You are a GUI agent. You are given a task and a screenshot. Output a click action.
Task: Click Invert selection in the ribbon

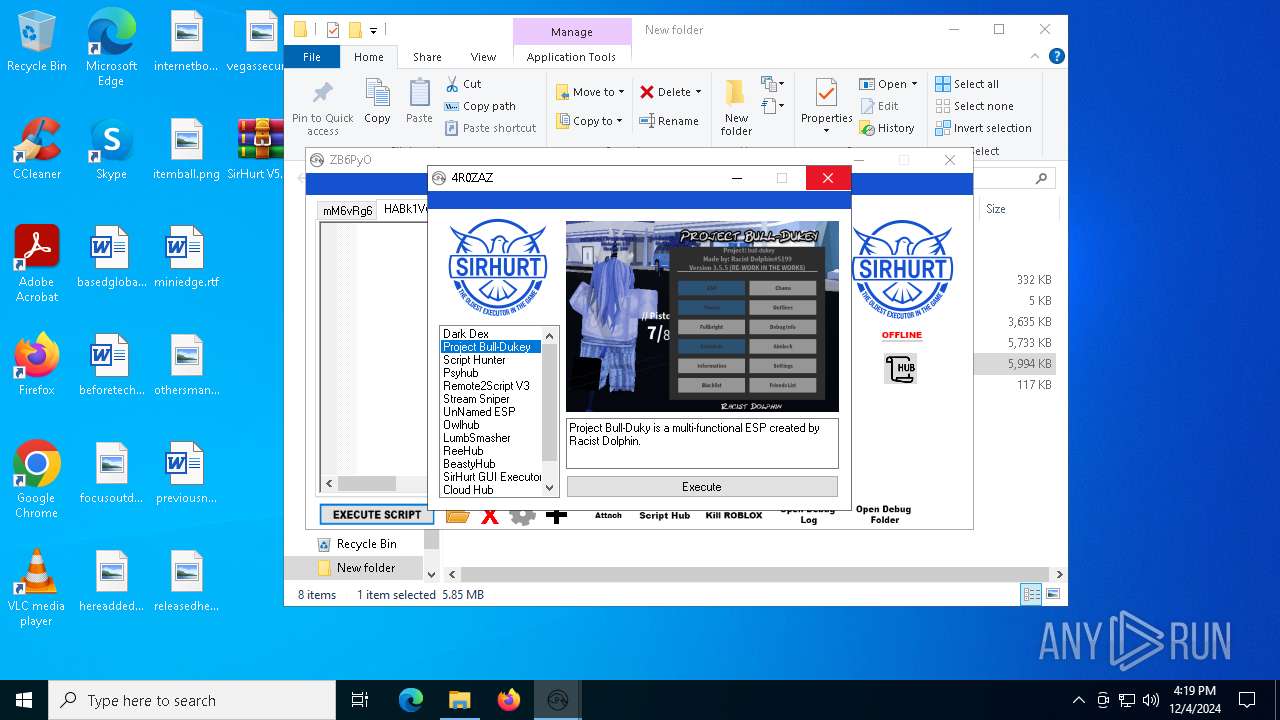(x=983, y=128)
